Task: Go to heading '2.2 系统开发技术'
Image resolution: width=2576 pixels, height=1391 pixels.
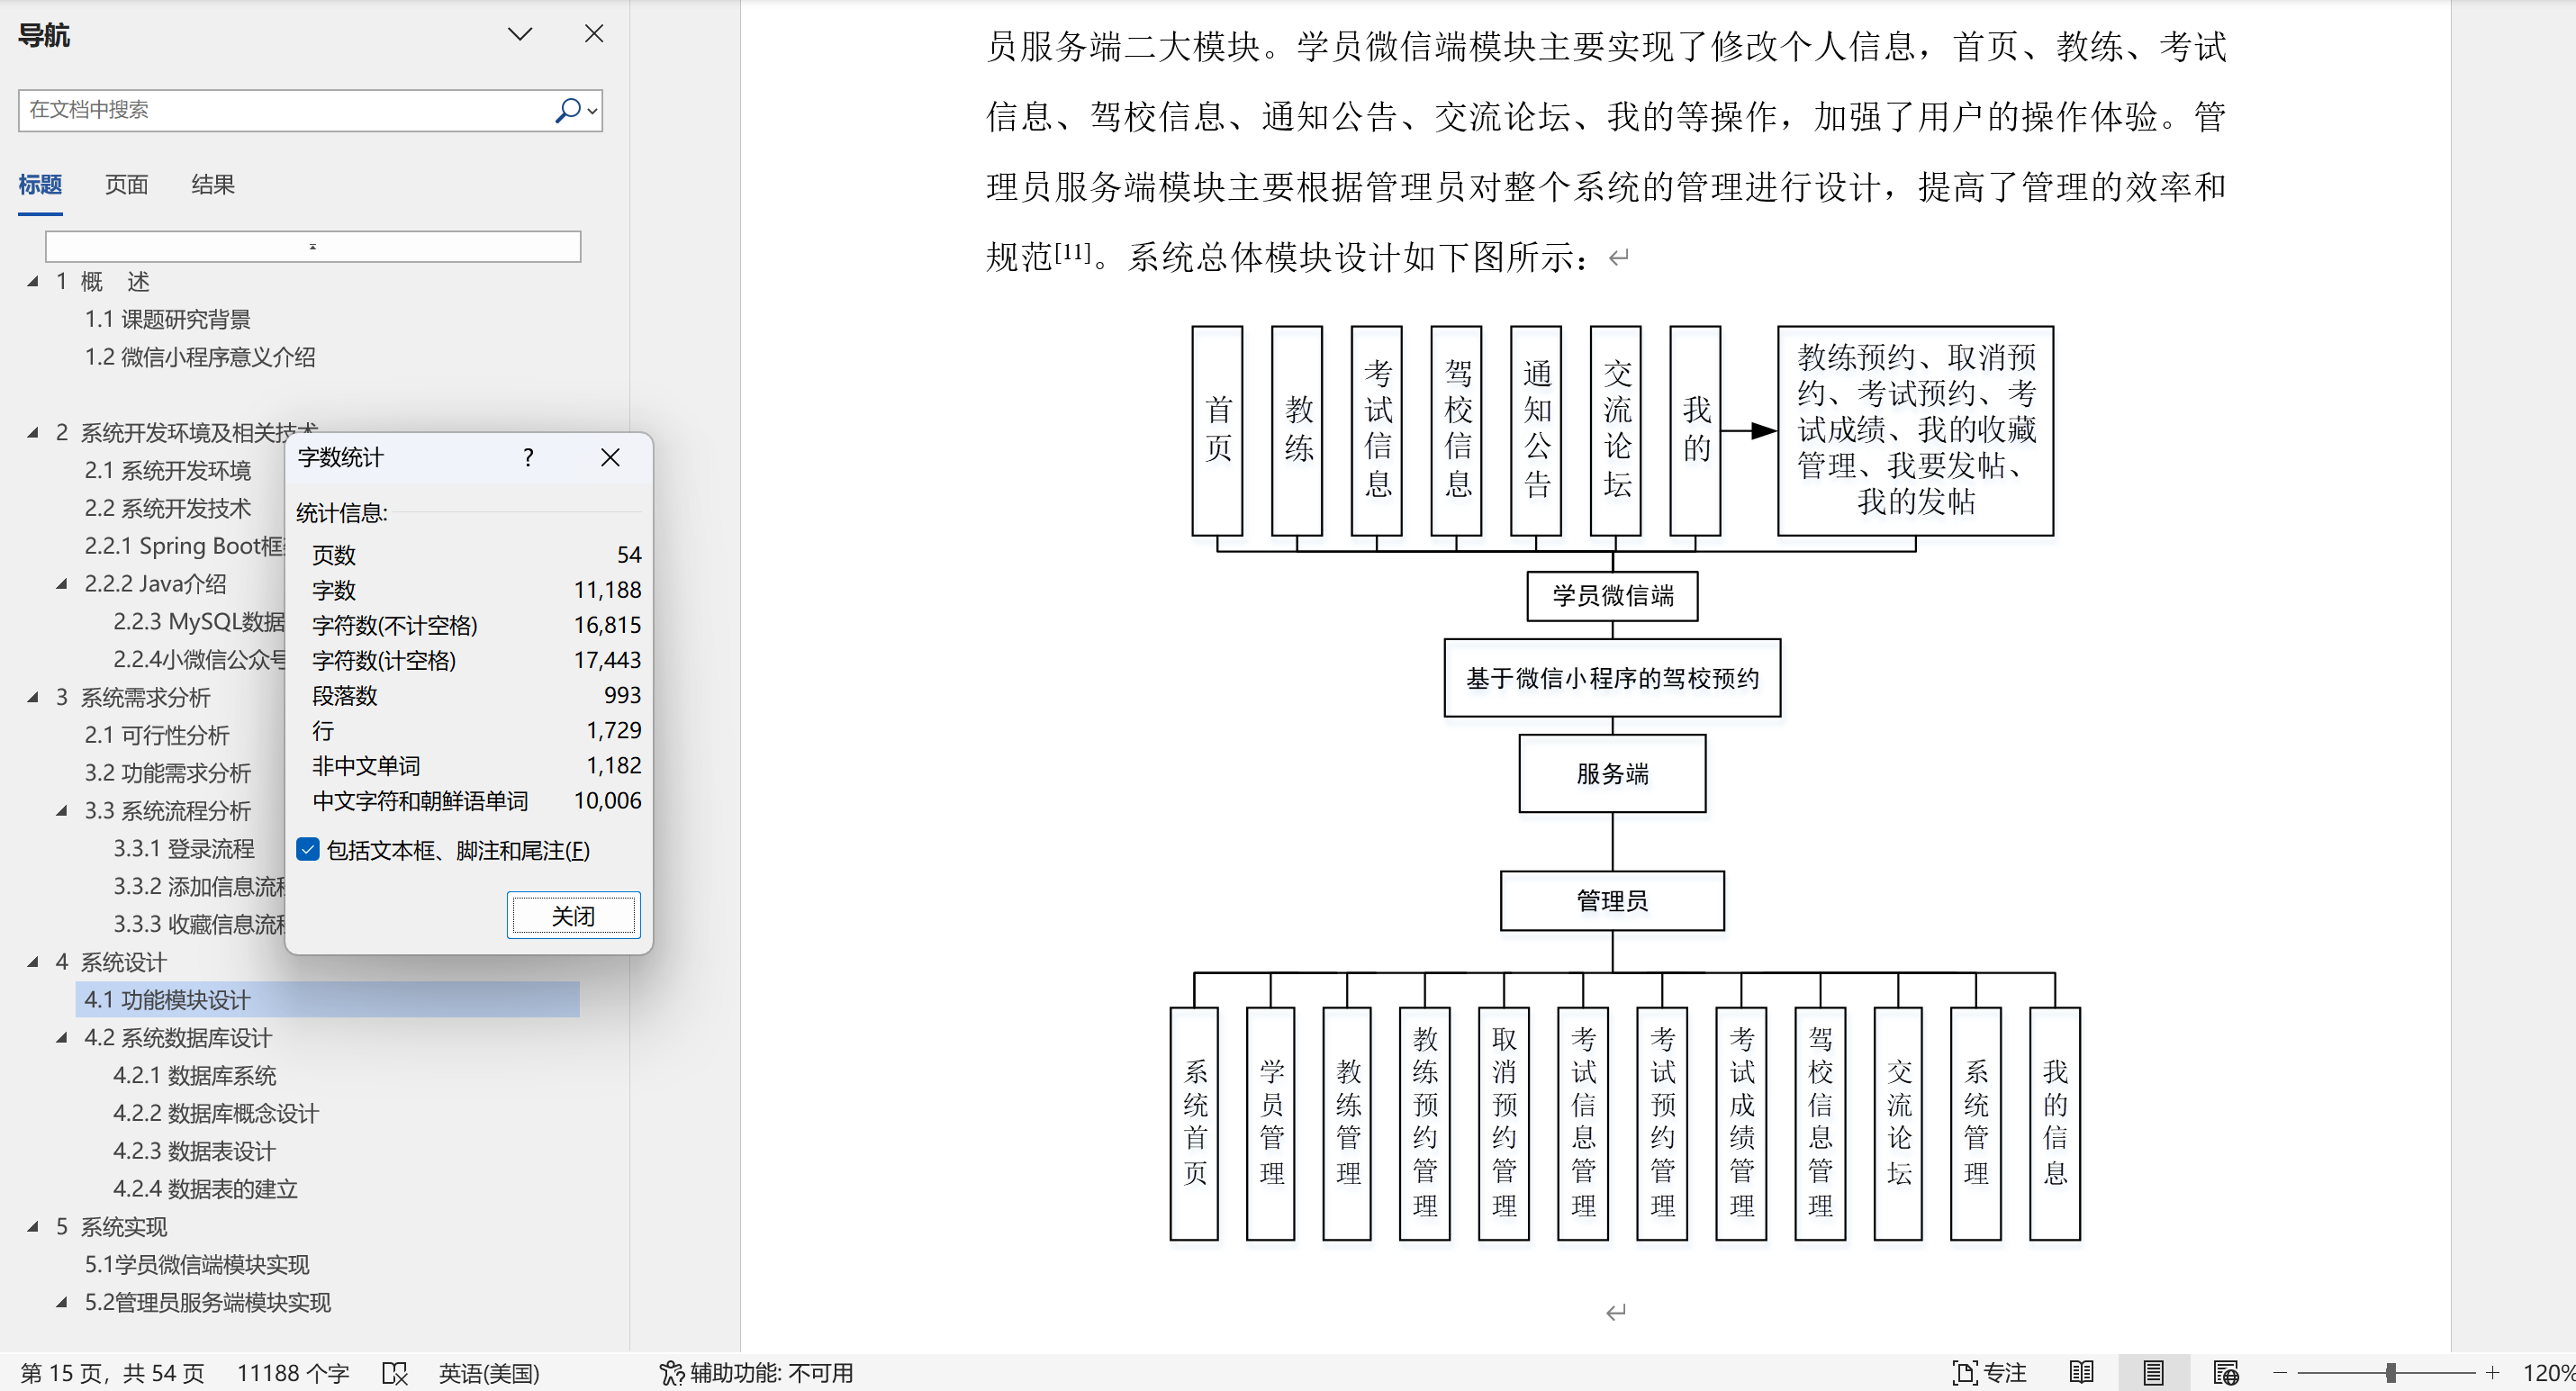Action: pyautogui.click(x=167, y=509)
